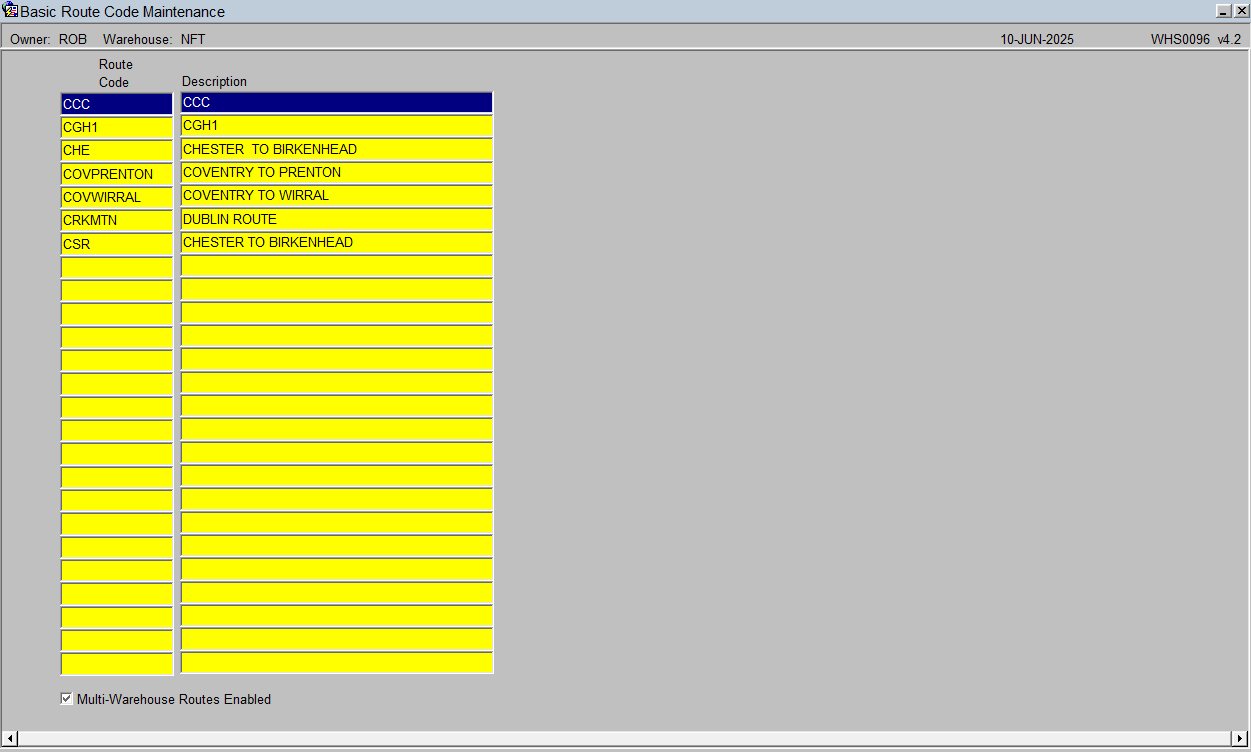Viewport: 1251px width, 752px height.
Task: Click right arrow of horizontal scrollbar
Action: point(1240,738)
